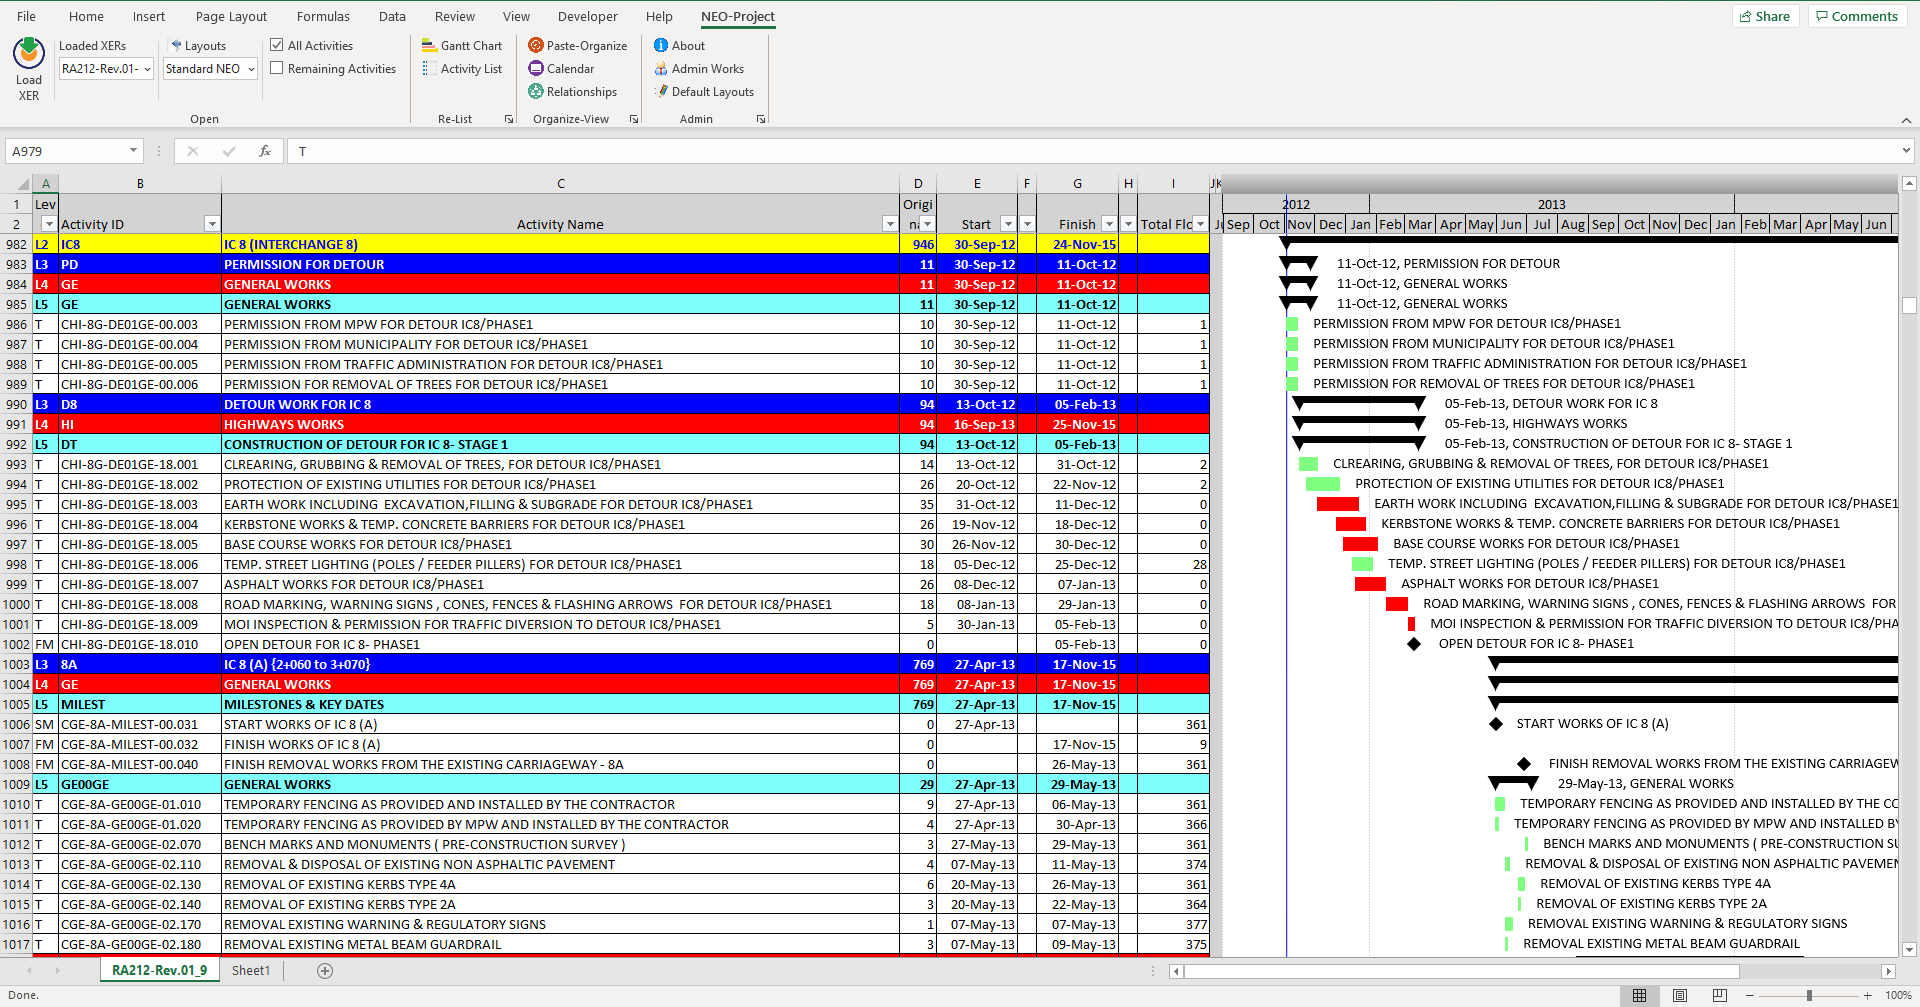Screen dimensions: 1920x1007
Task: Switch to the Developer ribbon tab
Action: [x=587, y=16]
